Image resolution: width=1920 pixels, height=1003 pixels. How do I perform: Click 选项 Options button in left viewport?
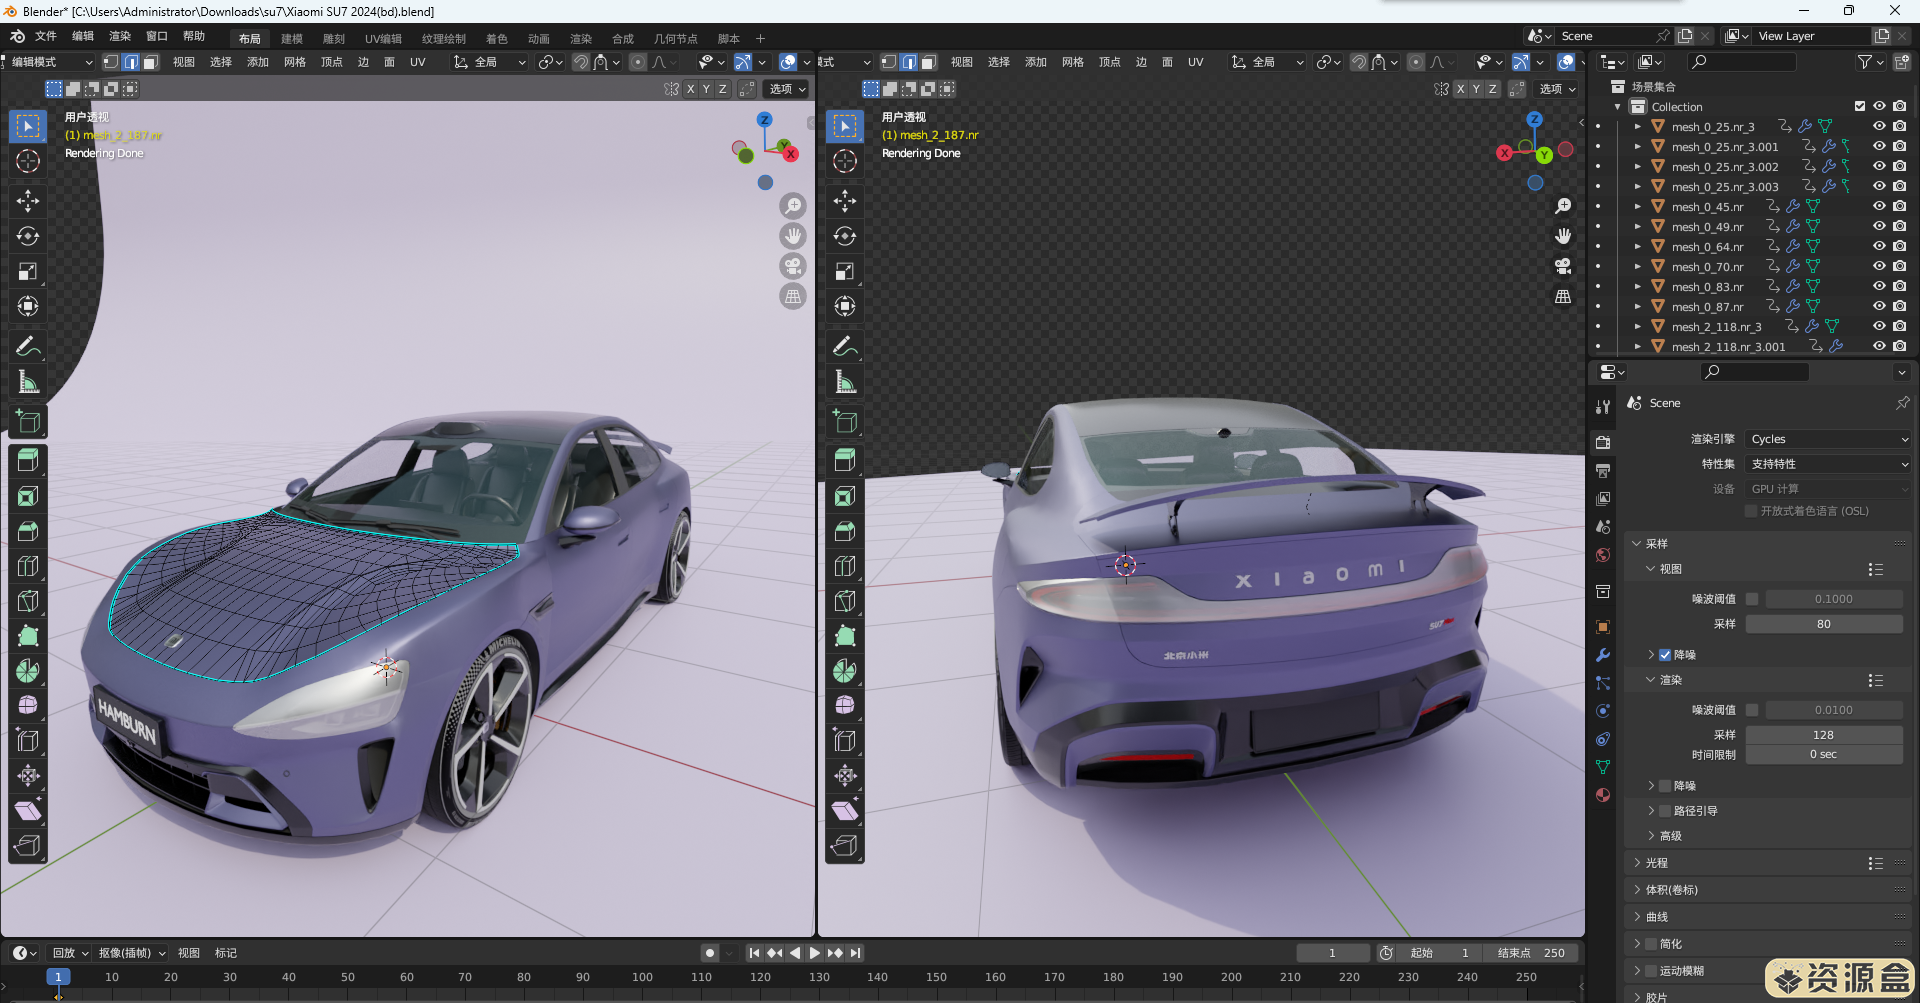(788, 89)
